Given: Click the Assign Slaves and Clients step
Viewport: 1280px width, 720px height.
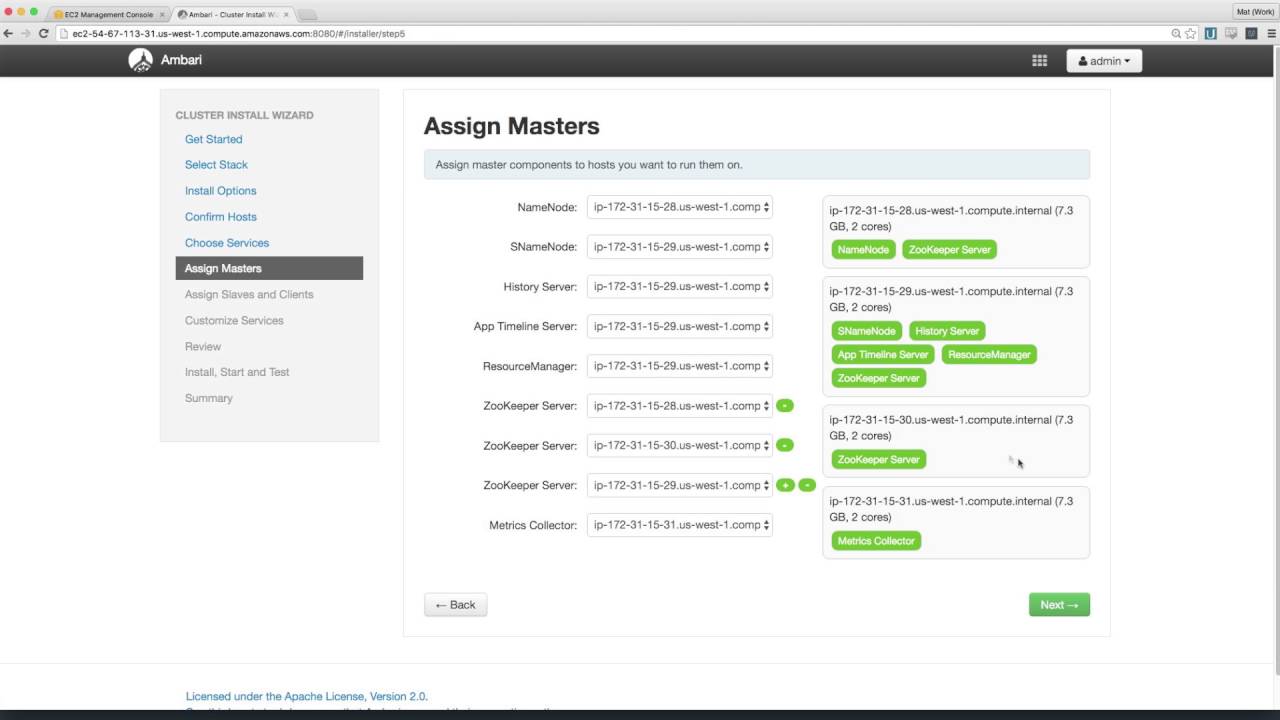Looking at the screenshot, I should point(249,295).
